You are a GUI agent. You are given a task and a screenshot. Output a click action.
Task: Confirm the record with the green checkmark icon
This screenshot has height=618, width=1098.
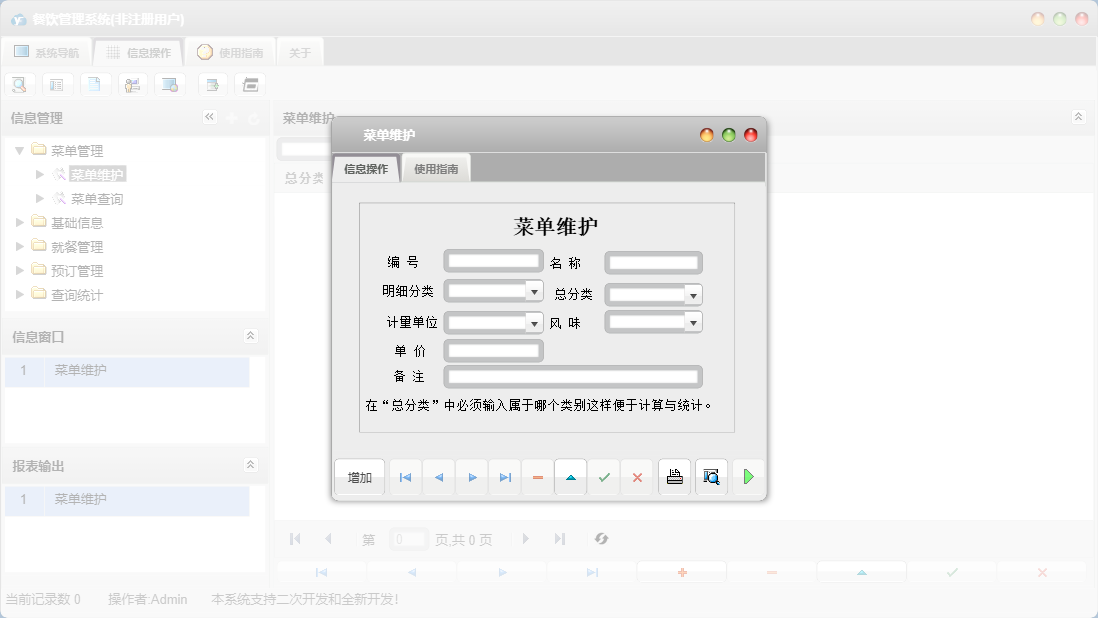pos(604,477)
